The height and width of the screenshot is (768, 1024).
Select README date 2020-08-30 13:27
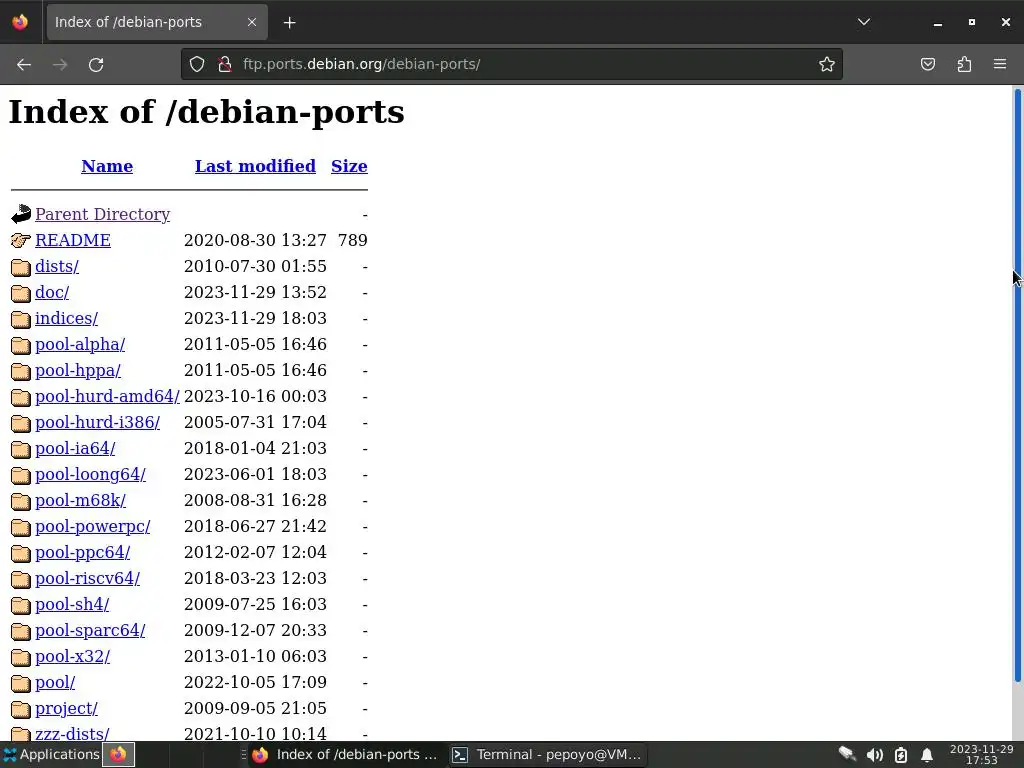point(255,240)
